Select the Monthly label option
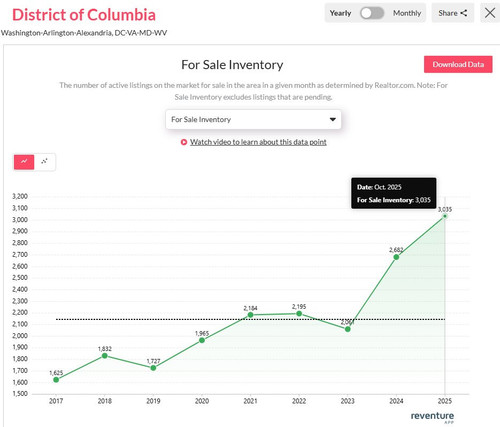Screen dimensions: 500x427 pyautogui.click(x=407, y=13)
